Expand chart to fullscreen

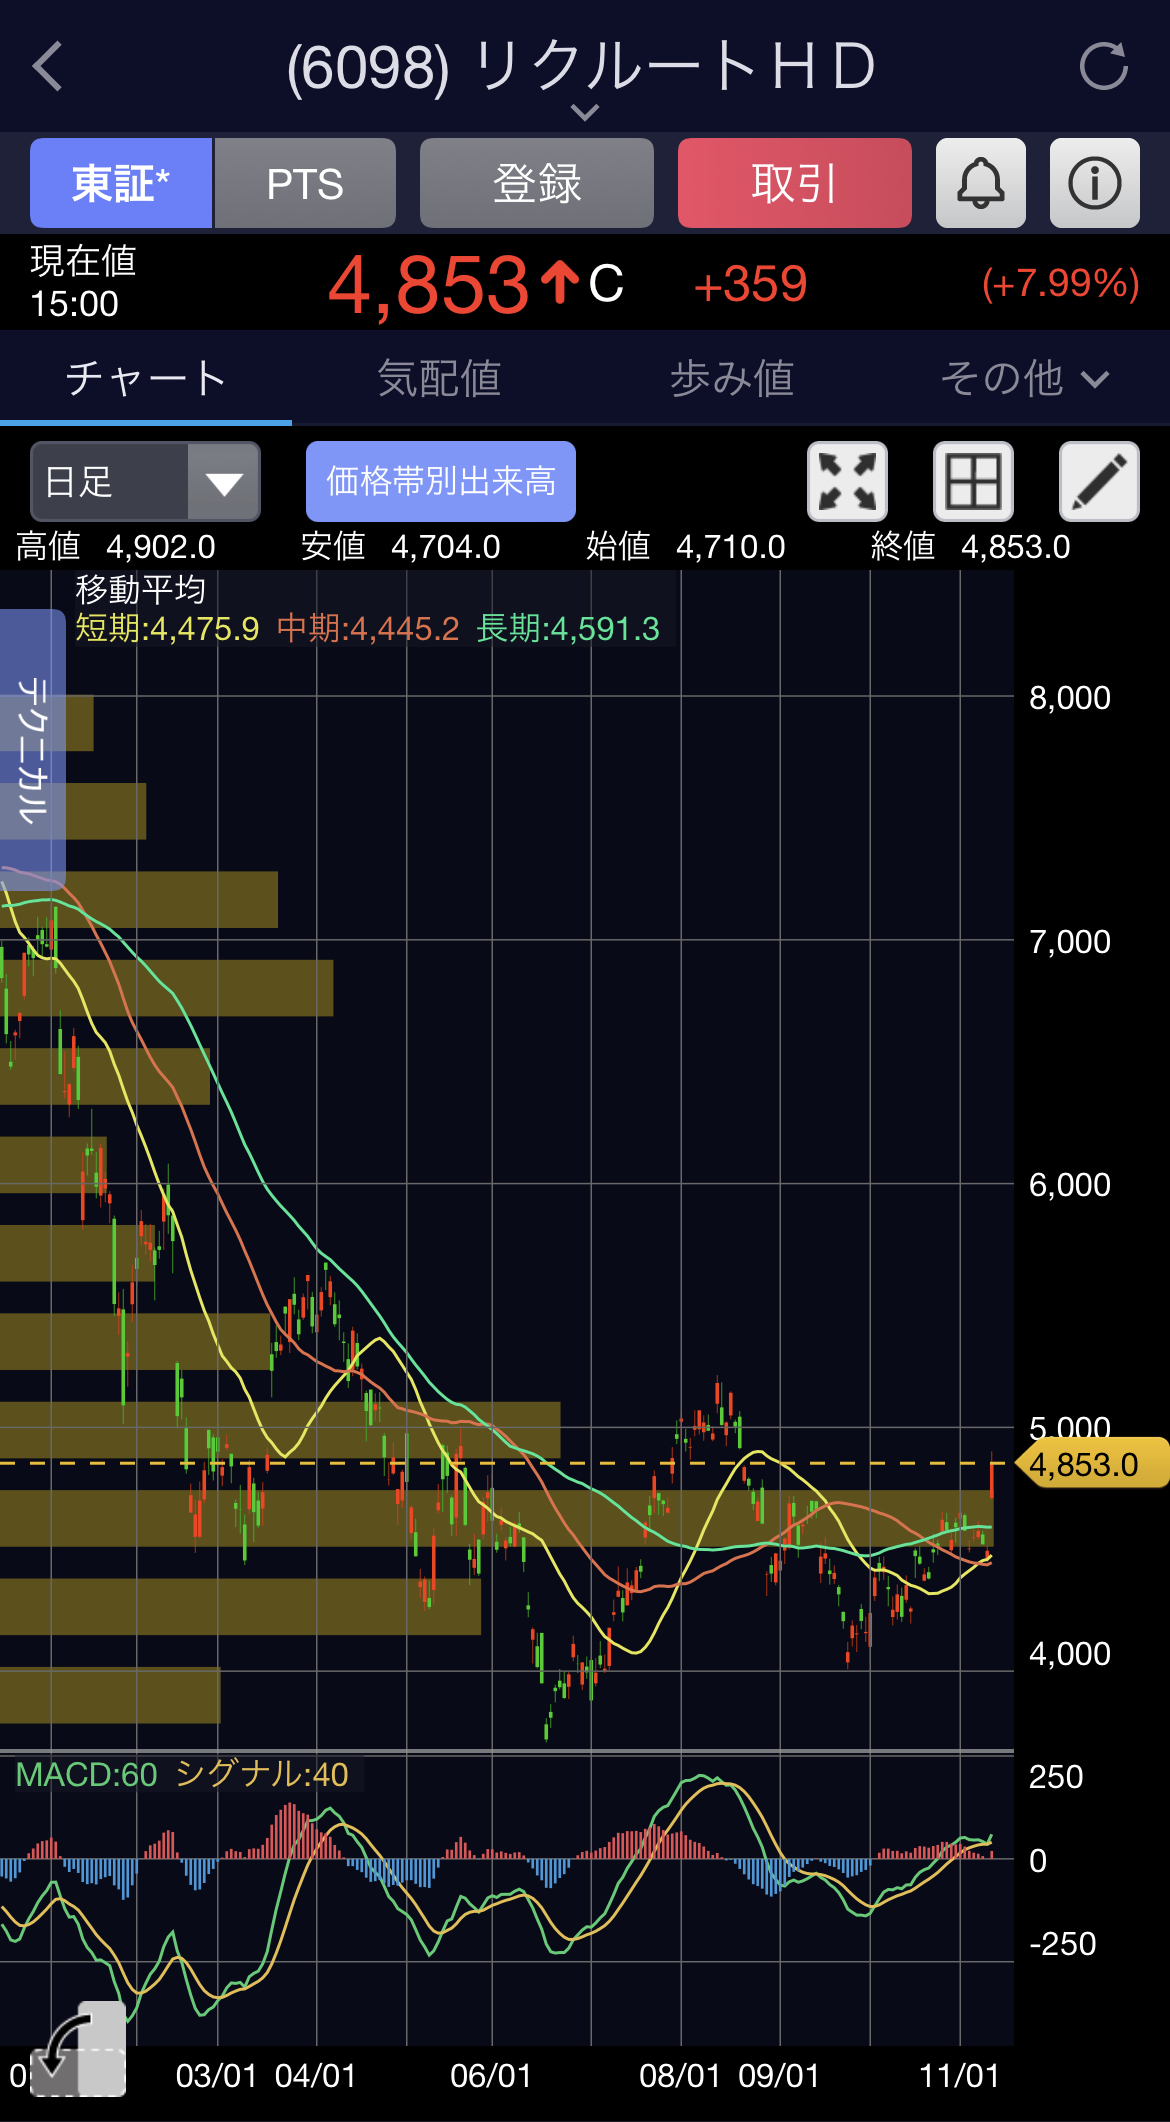point(847,481)
